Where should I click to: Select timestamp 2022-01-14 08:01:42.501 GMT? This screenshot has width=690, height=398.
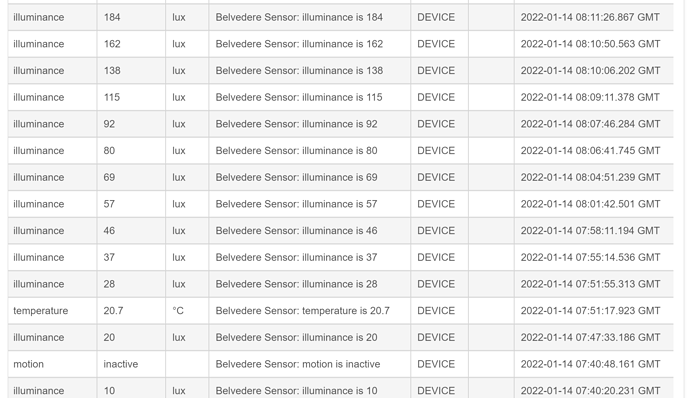(590, 204)
